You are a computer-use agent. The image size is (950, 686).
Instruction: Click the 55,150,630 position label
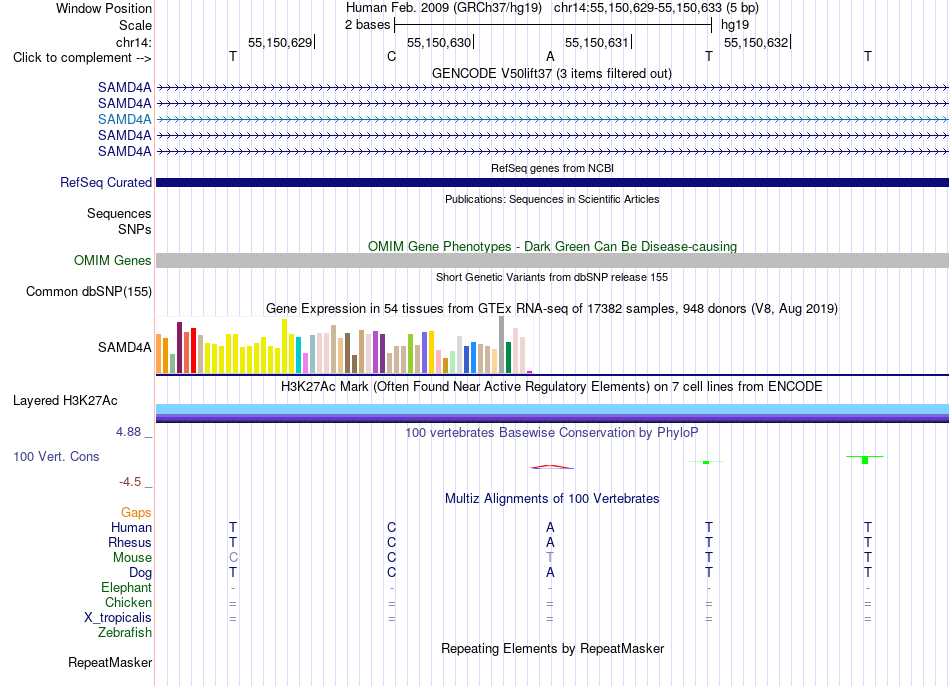439,42
